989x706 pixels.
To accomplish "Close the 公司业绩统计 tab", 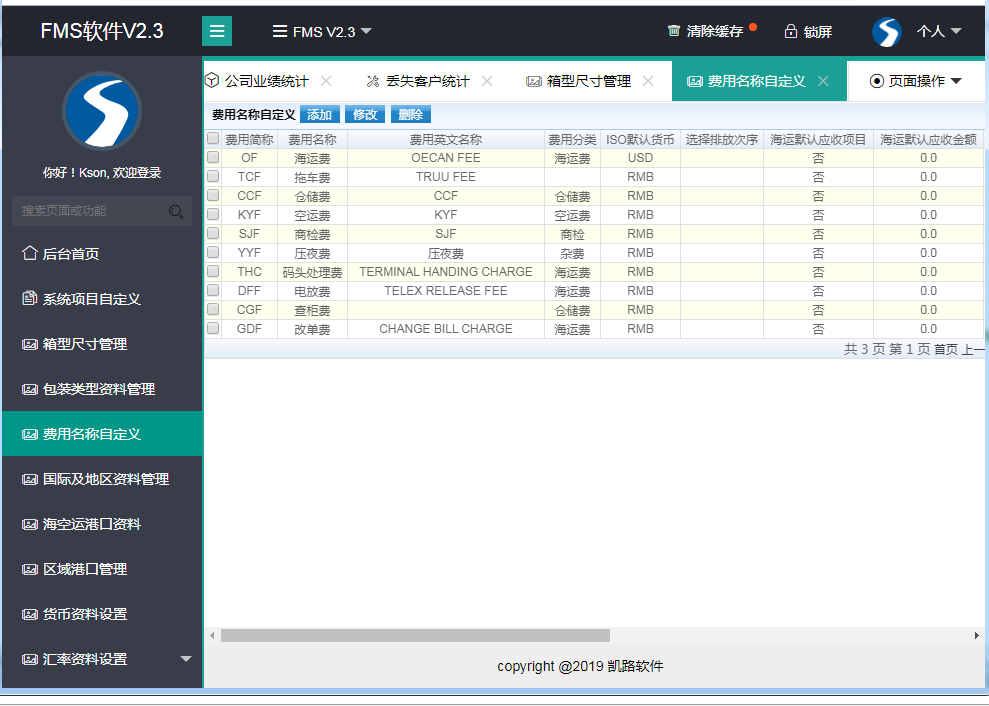I will [x=326, y=81].
